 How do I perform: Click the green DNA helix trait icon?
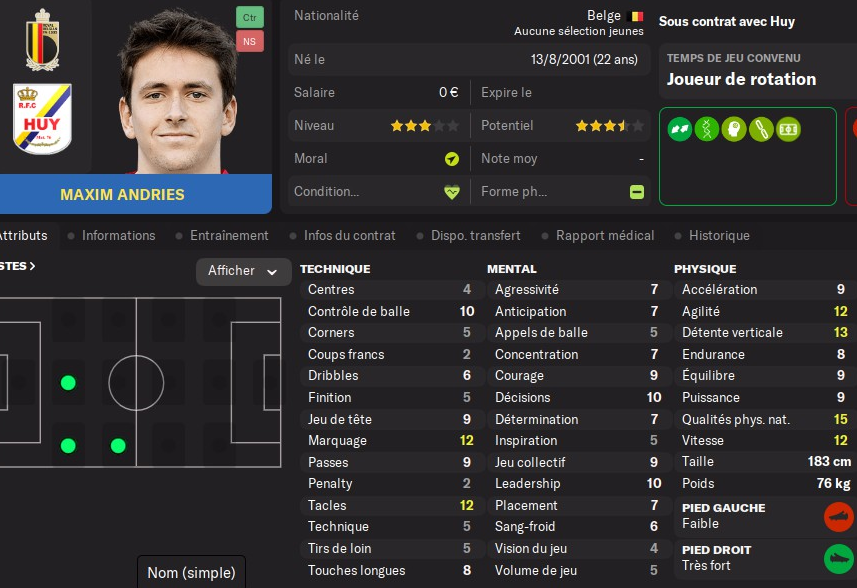tap(707, 129)
